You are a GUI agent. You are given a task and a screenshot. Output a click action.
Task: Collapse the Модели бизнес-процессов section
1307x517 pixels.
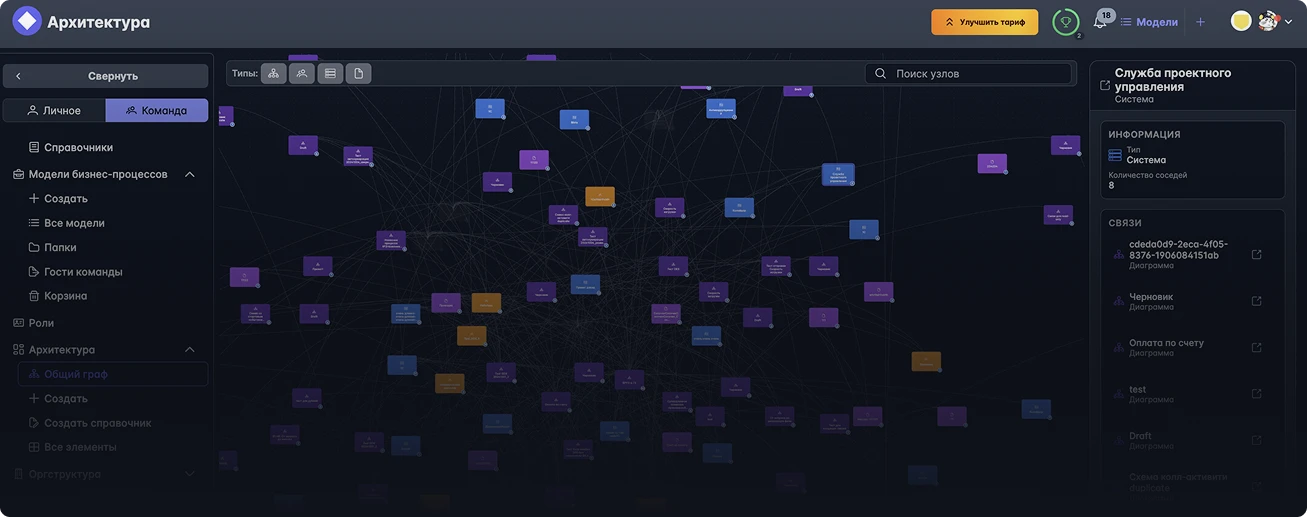pyautogui.click(x=190, y=174)
